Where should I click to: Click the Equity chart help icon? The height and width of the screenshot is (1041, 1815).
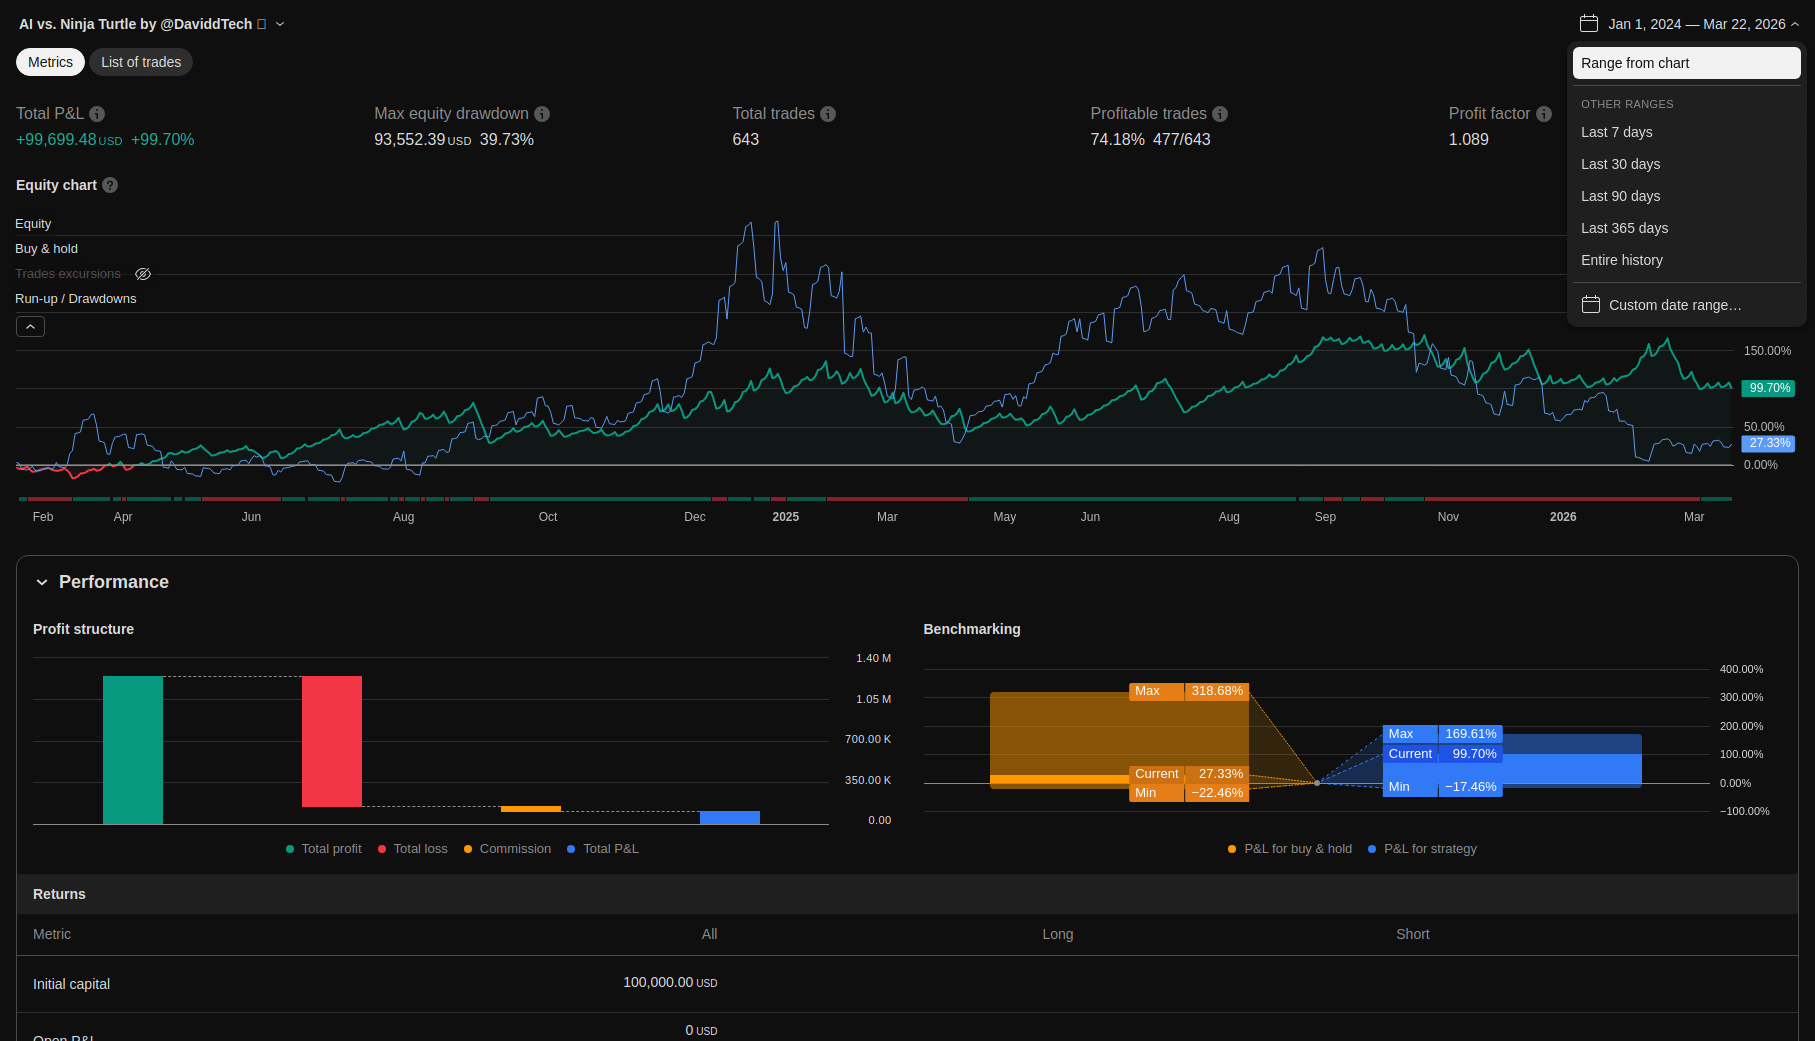point(110,185)
